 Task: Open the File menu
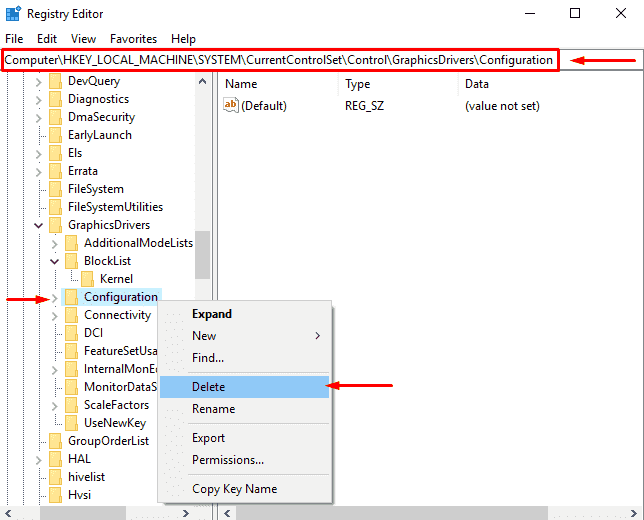pyautogui.click(x=14, y=39)
